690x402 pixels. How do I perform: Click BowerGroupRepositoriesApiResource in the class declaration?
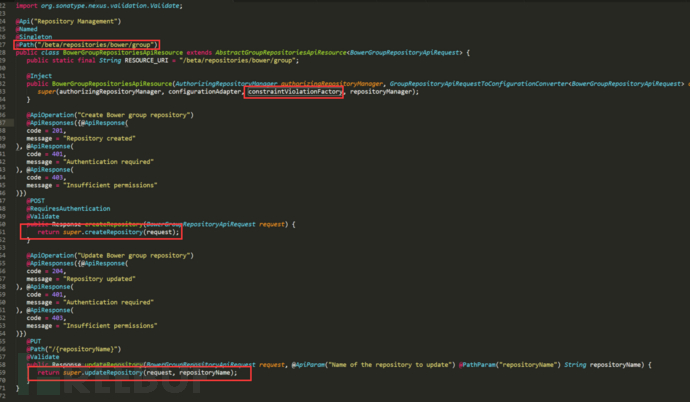click(123, 52)
